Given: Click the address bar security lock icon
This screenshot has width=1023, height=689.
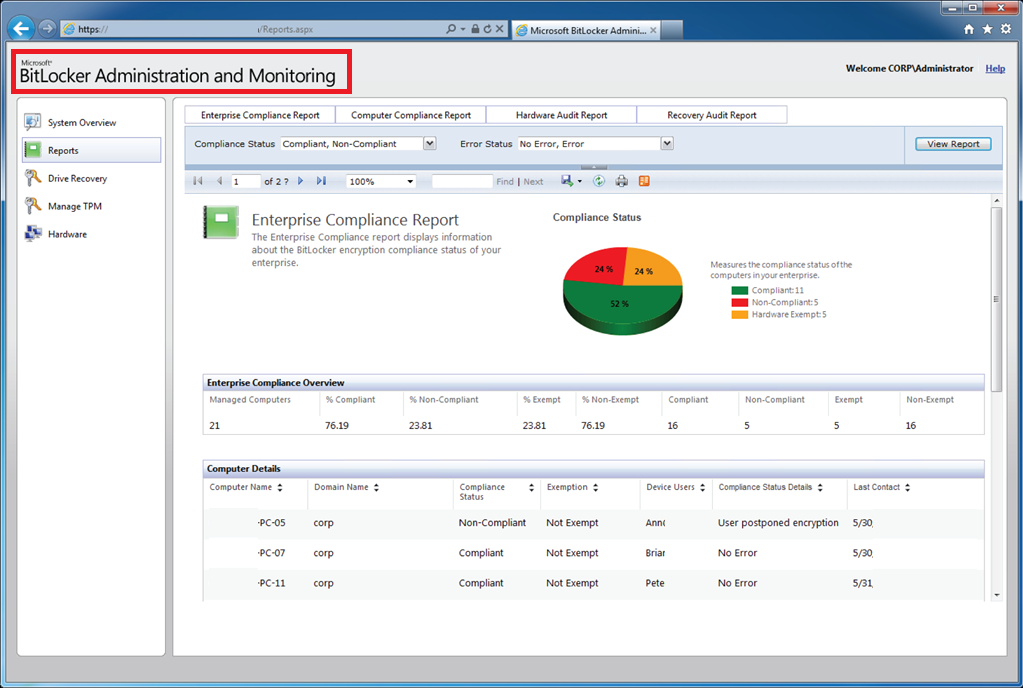Looking at the screenshot, I should 475,29.
